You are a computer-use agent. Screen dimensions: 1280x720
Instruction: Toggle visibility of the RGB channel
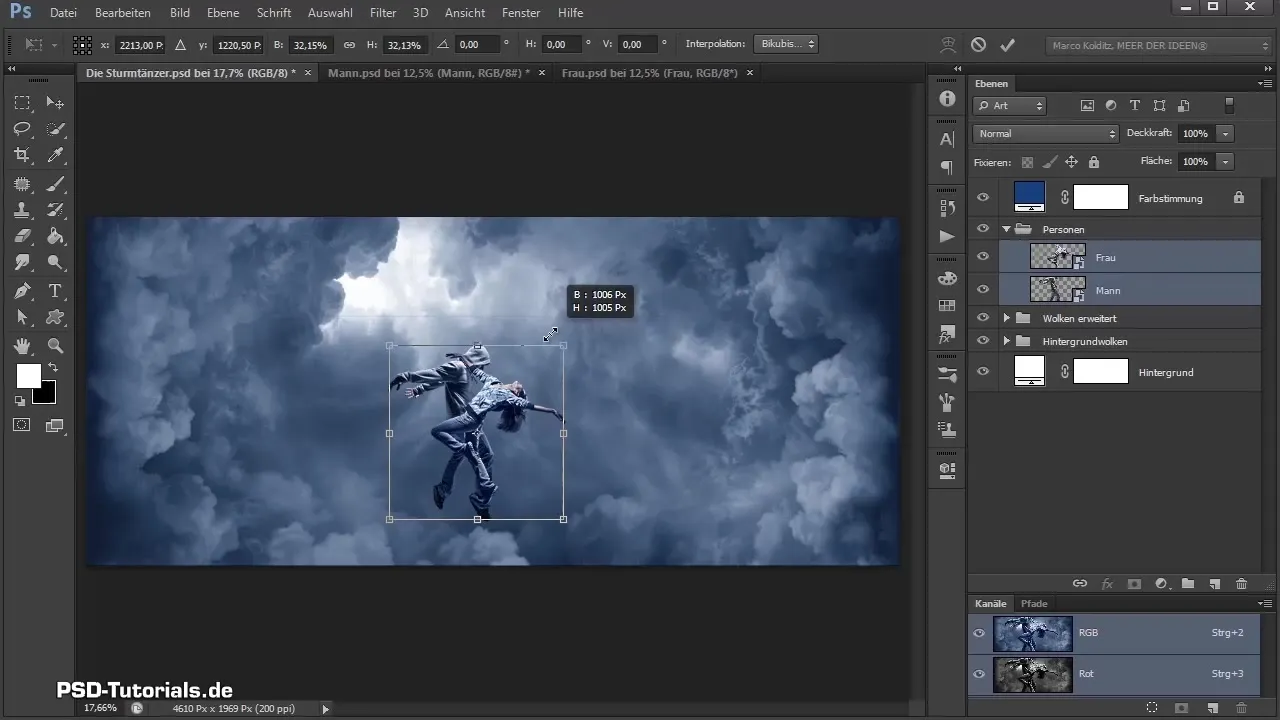click(x=980, y=633)
